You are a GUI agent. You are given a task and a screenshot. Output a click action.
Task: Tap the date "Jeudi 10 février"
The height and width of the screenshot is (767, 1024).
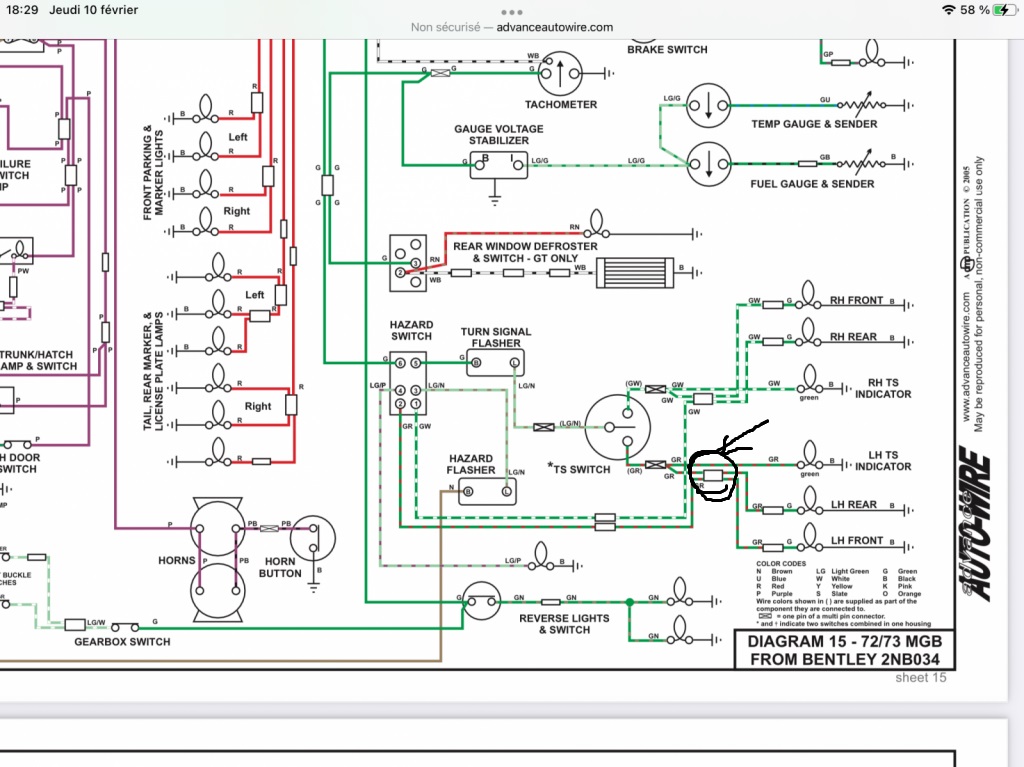click(x=93, y=10)
